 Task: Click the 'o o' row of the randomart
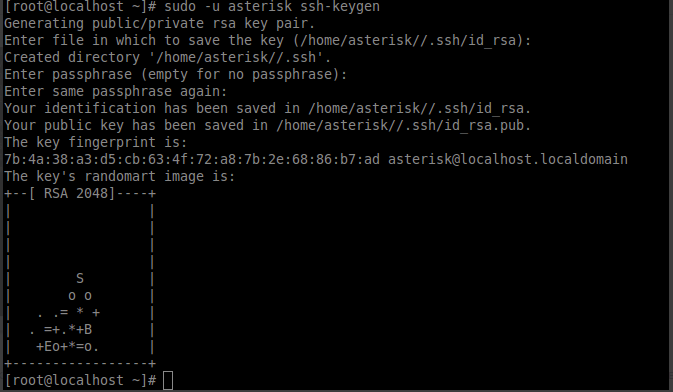pos(80,296)
